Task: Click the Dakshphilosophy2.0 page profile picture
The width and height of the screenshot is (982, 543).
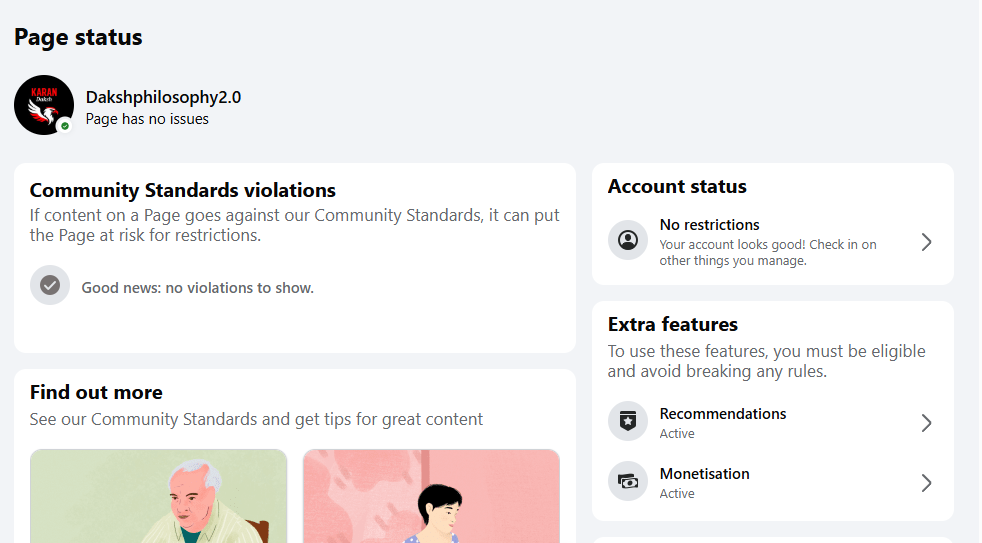Action: (x=43, y=103)
